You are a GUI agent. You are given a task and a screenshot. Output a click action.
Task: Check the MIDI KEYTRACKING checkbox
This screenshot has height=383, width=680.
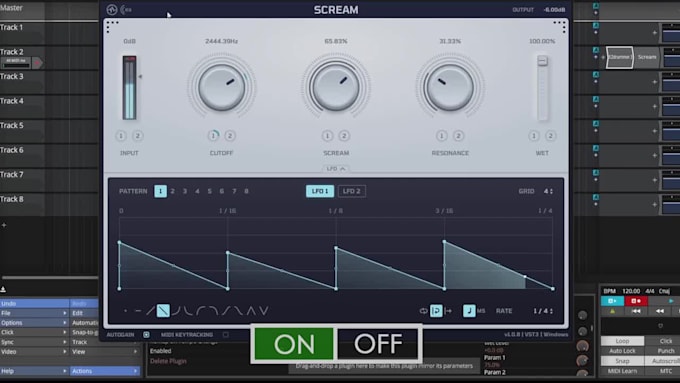(x=226, y=335)
